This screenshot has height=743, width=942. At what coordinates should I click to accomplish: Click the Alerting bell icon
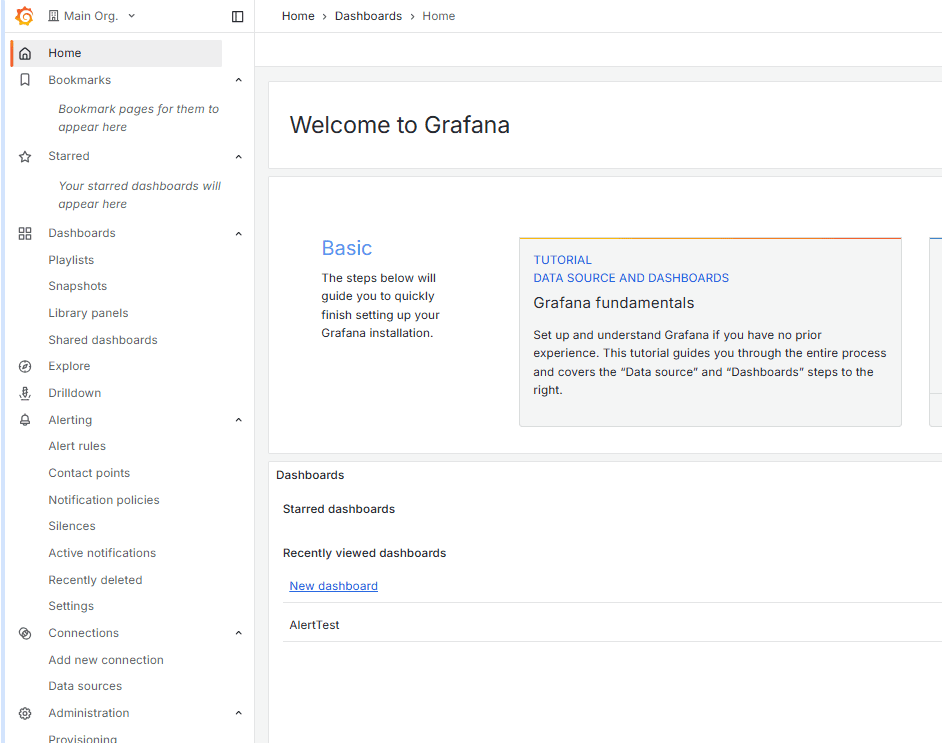[25, 420]
